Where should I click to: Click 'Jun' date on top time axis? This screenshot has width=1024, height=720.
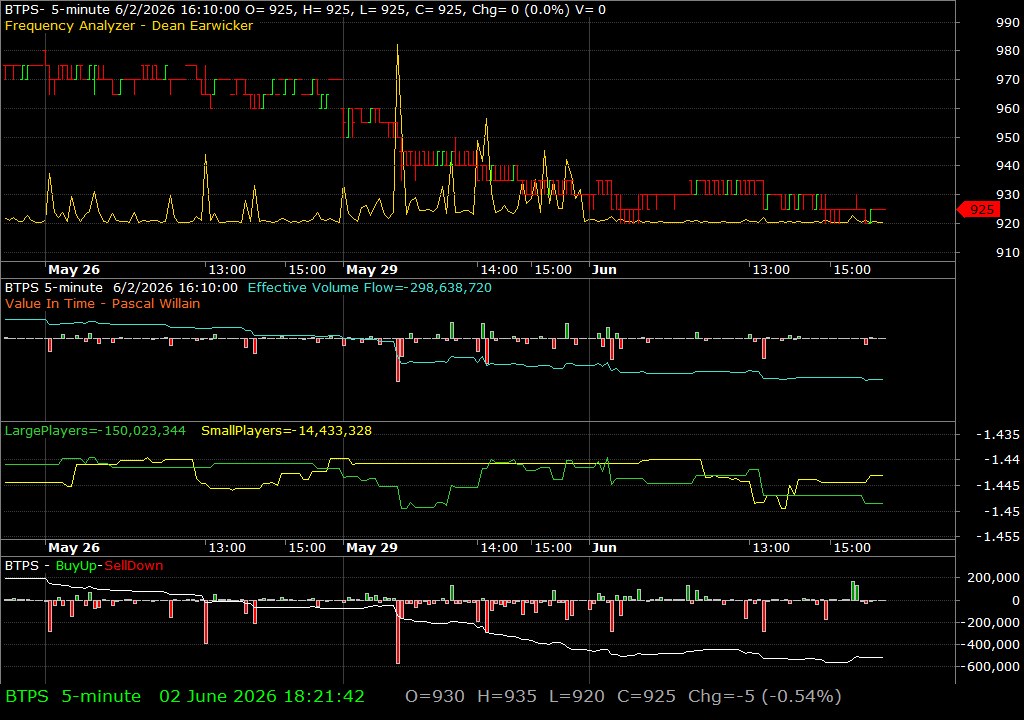[604, 270]
